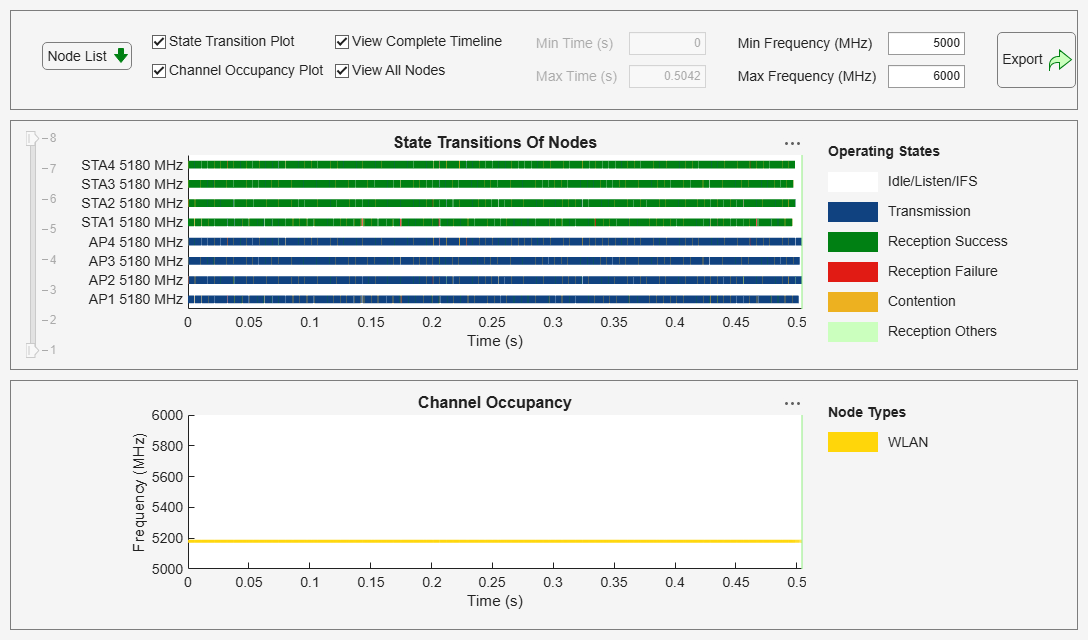Click the WLAN legend label
The height and width of the screenshot is (640, 1088).
point(908,442)
